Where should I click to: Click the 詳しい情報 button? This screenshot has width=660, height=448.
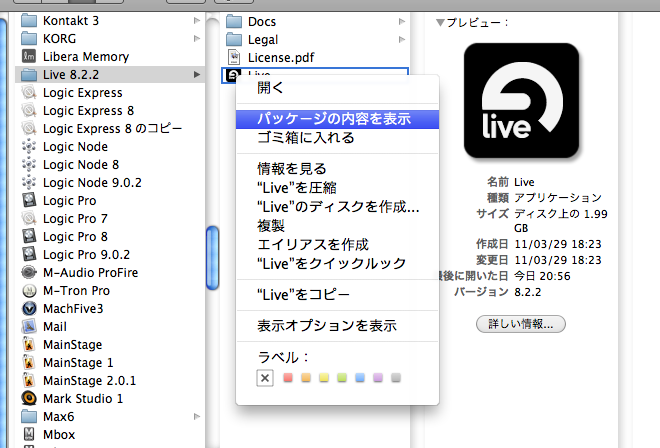tap(521, 324)
